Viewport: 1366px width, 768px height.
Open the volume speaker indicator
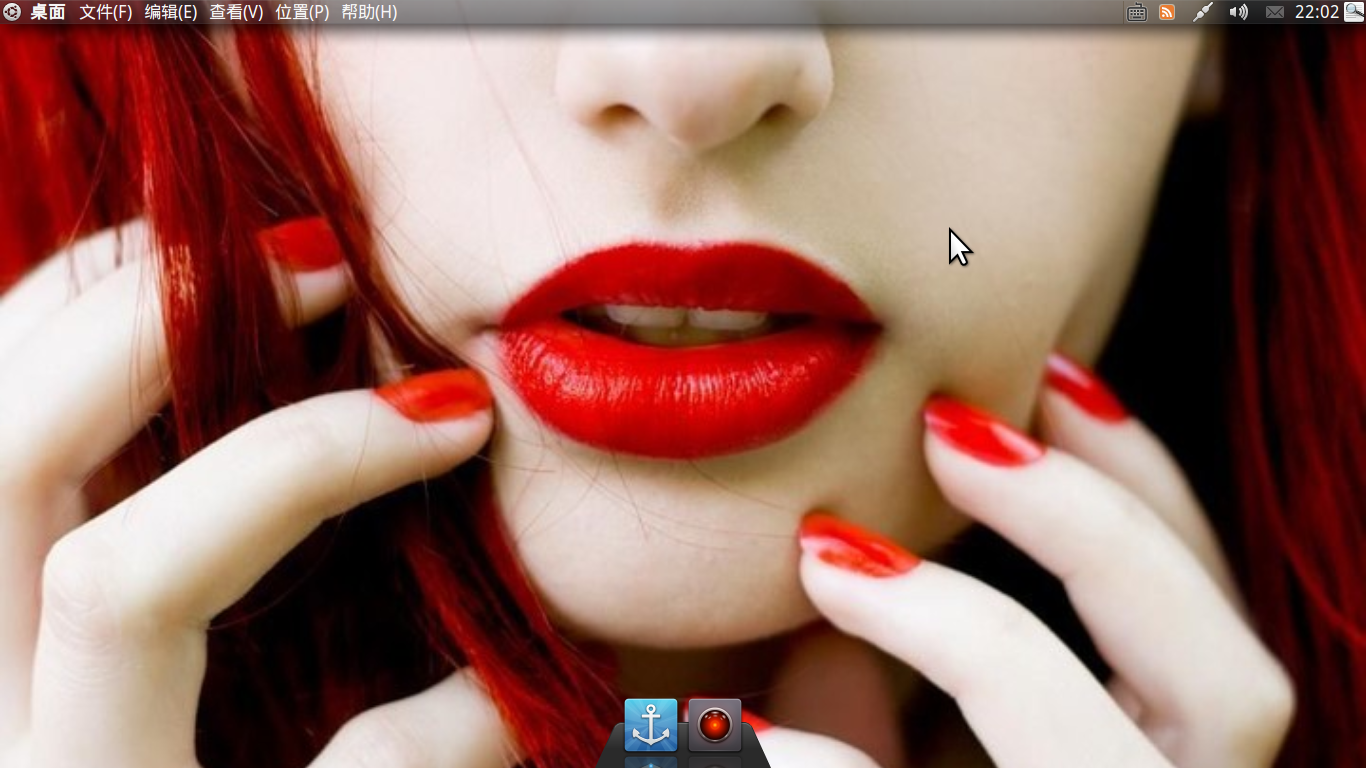[1239, 12]
